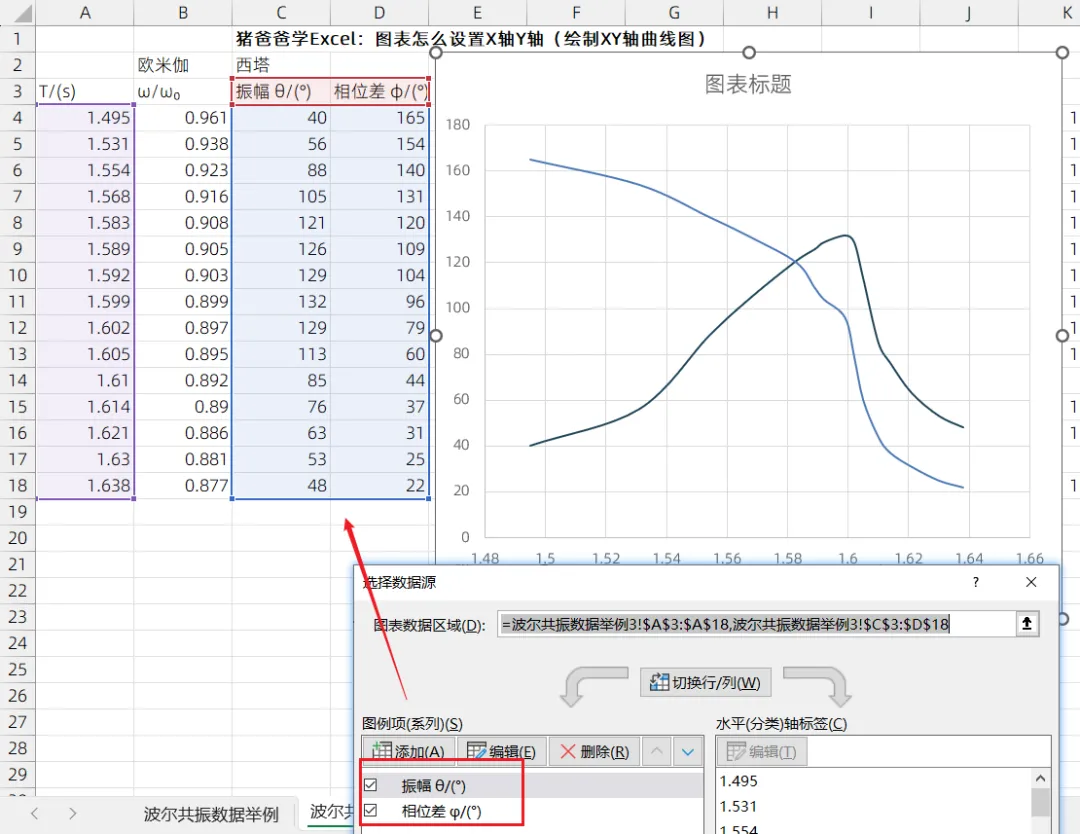Select column D header
This screenshot has width=1080, height=834.
click(x=380, y=12)
